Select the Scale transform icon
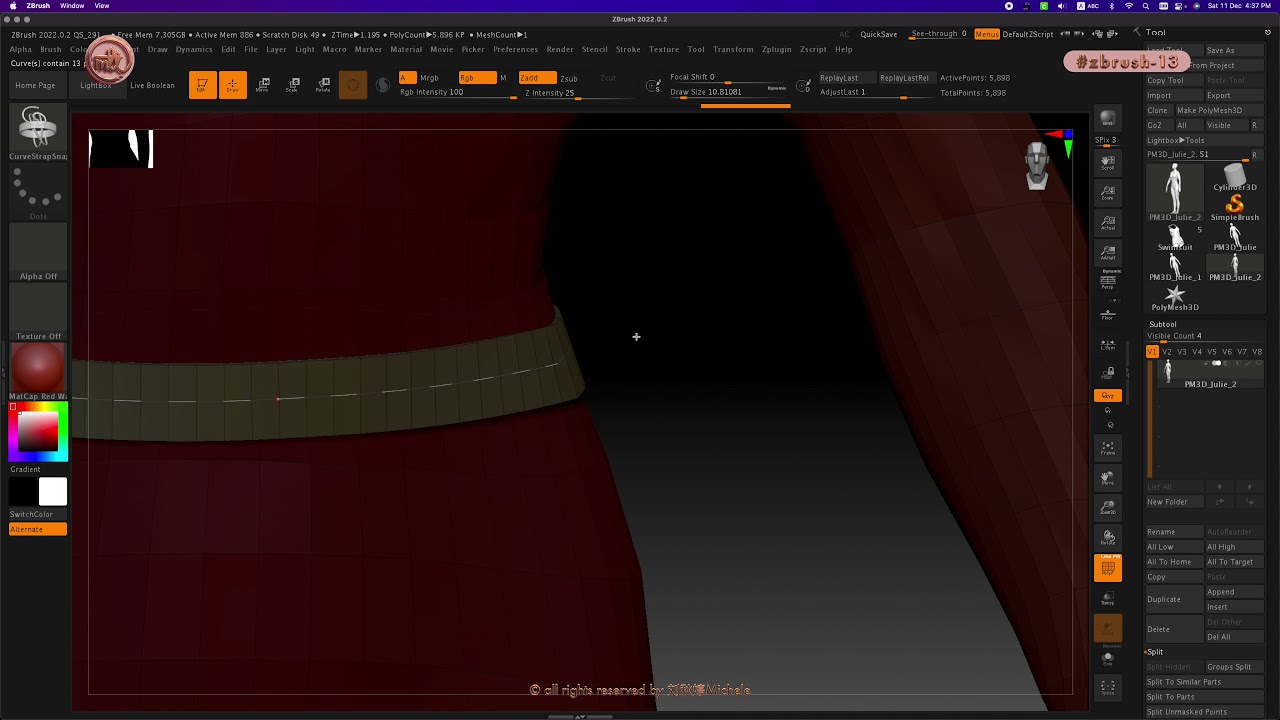The image size is (1280, 720). [x=292, y=85]
